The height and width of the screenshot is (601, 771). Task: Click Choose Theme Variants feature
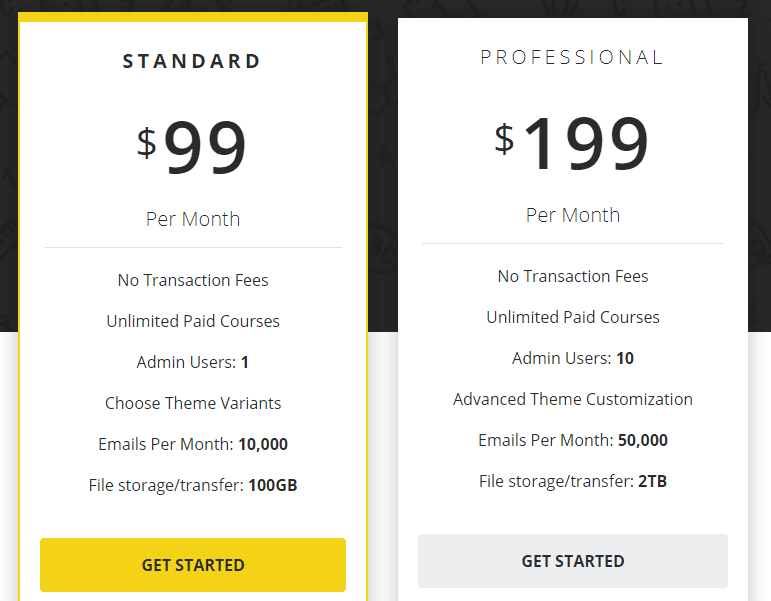tap(193, 403)
